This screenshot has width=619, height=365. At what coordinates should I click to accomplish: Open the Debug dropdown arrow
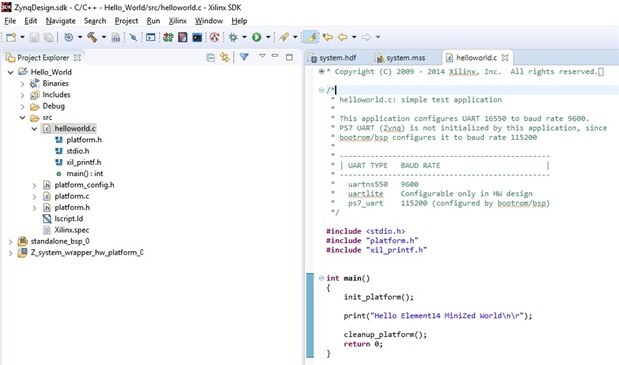(244, 37)
